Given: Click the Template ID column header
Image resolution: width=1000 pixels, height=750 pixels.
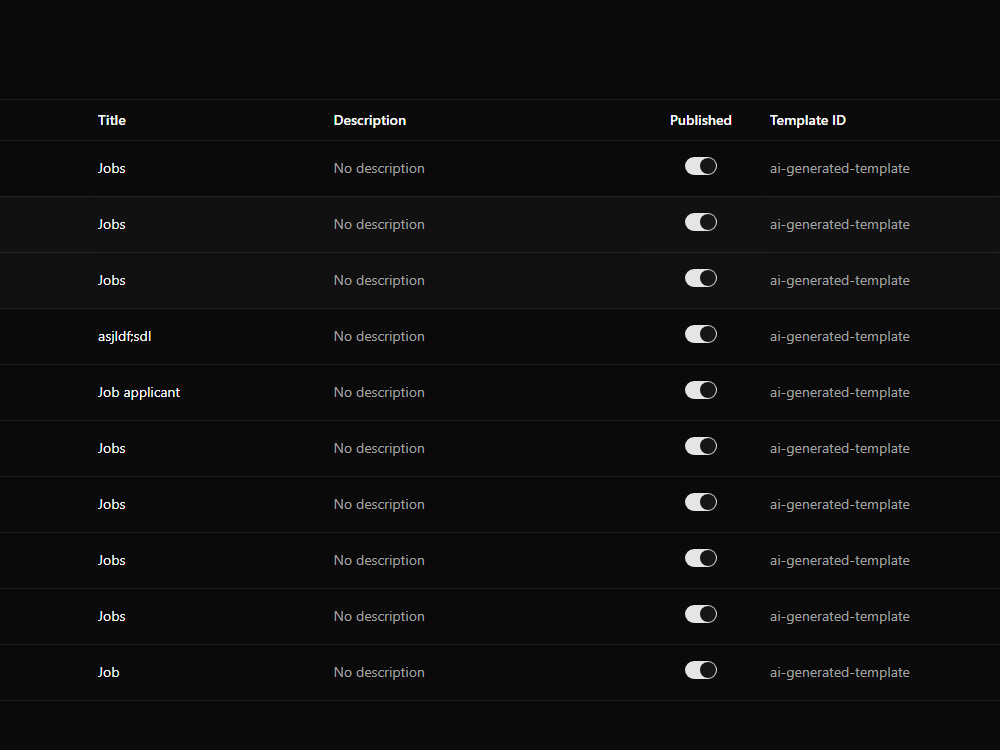Looking at the screenshot, I should tap(807, 121).
